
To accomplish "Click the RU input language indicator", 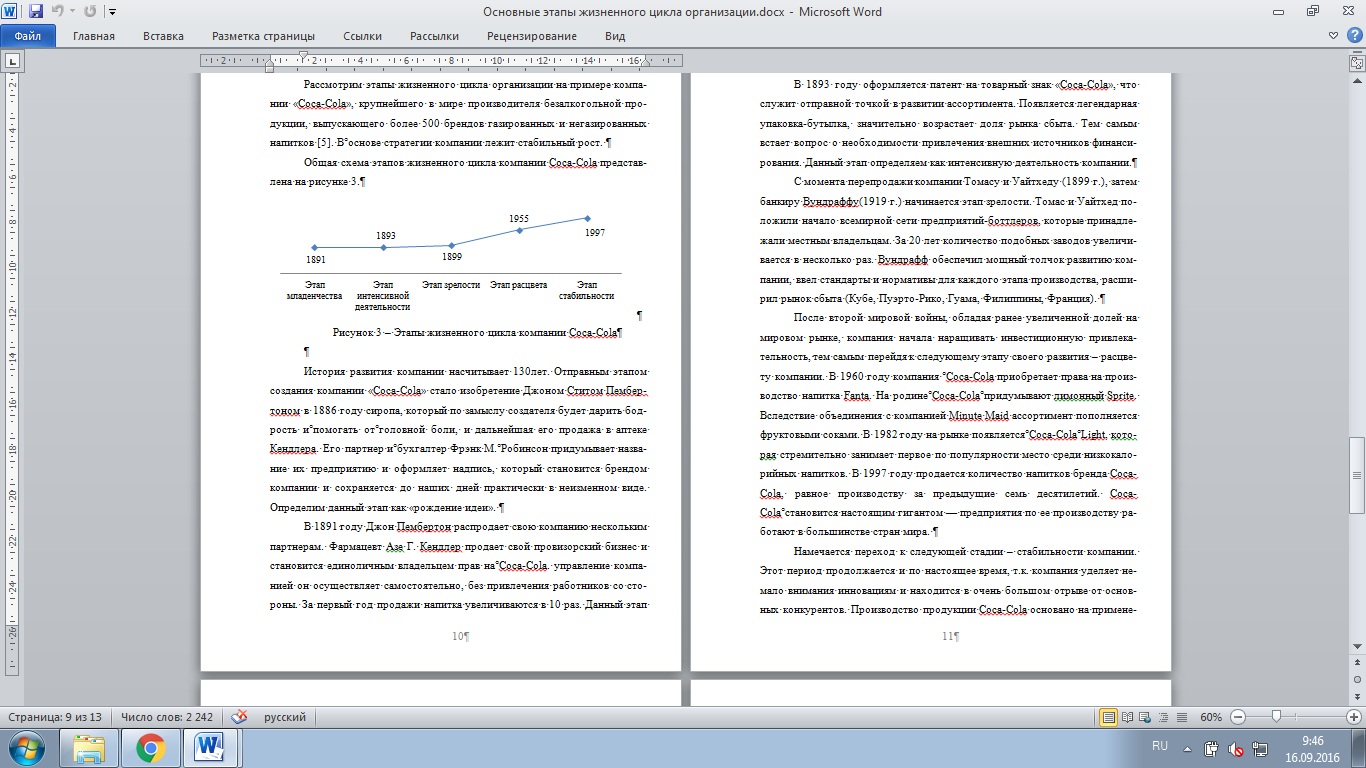I will [x=1160, y=746].
